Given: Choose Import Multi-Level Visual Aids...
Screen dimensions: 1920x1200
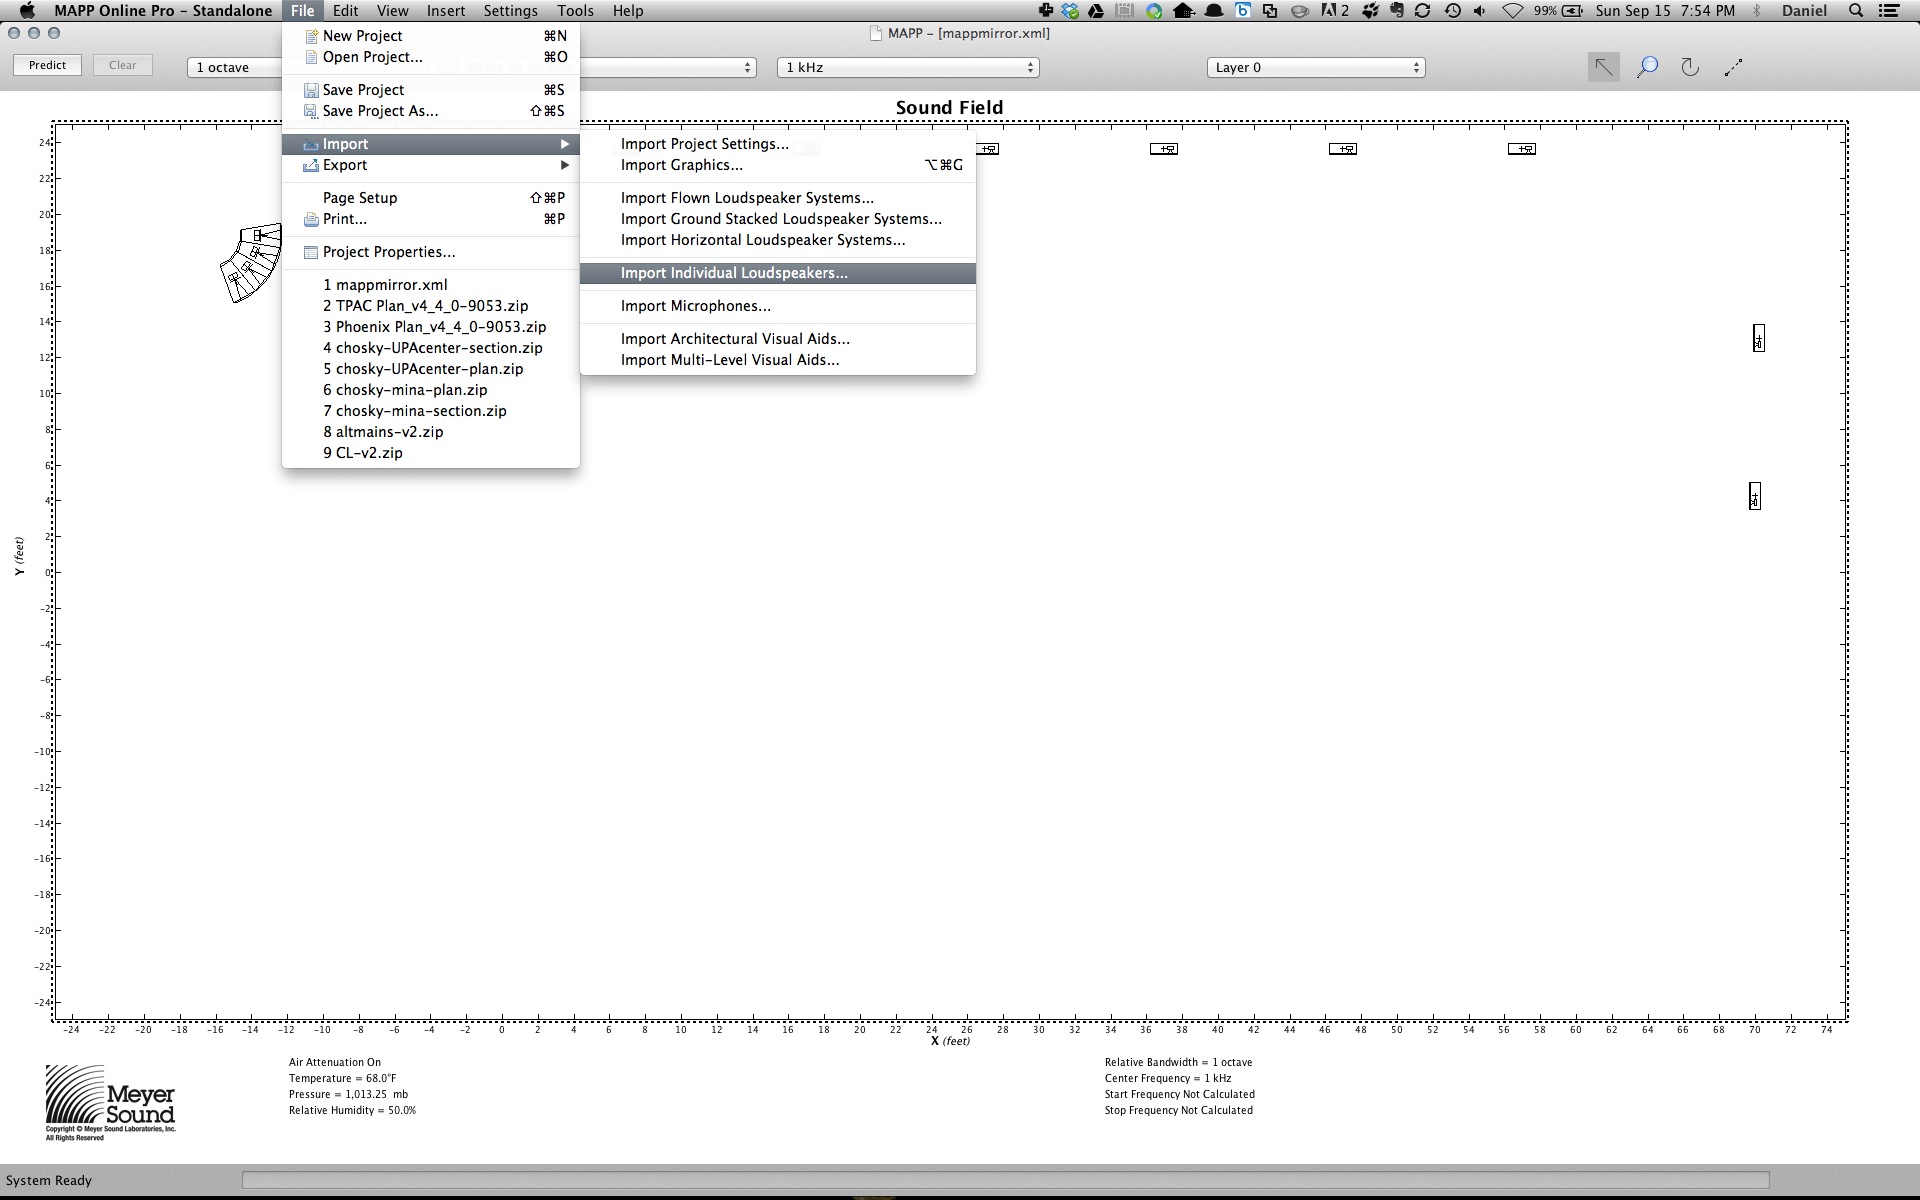Looking at the screenshot, I should 778,360.
